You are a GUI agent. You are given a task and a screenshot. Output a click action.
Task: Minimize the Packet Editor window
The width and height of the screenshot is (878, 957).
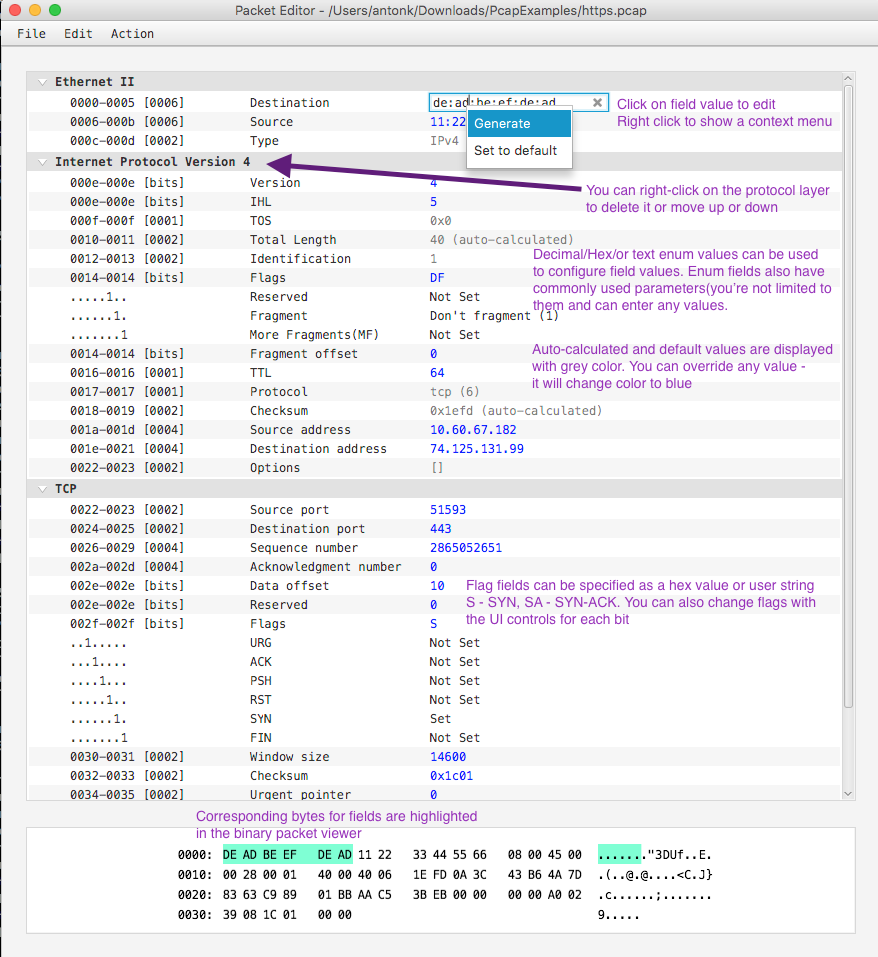(35, 10)
